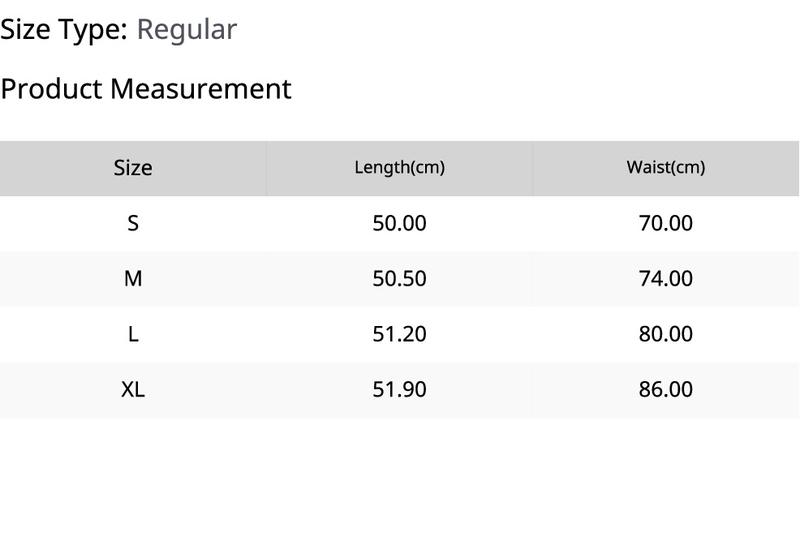The height and width of the screenshot is (558, 800).
Task: Click the 50.50 length value
Action: click(x=399, y=279)
